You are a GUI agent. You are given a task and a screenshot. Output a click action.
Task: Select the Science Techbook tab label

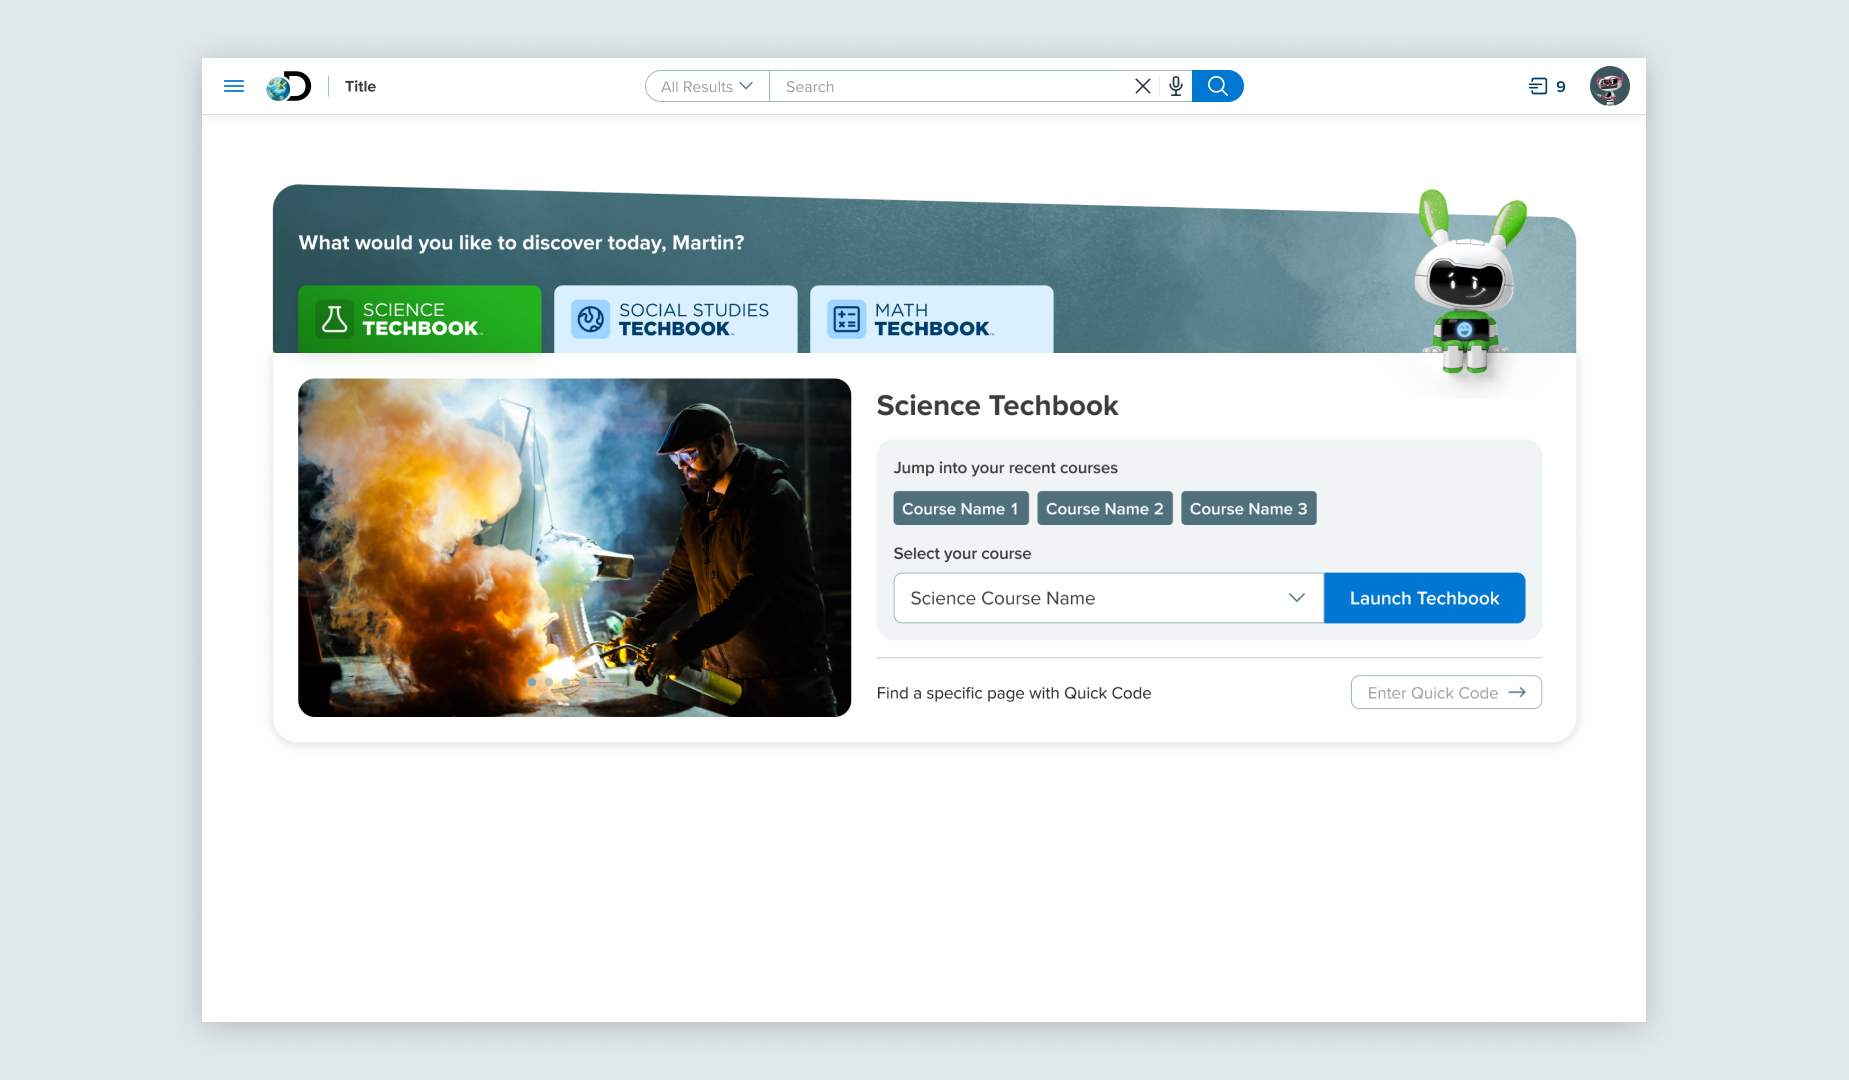422,319
